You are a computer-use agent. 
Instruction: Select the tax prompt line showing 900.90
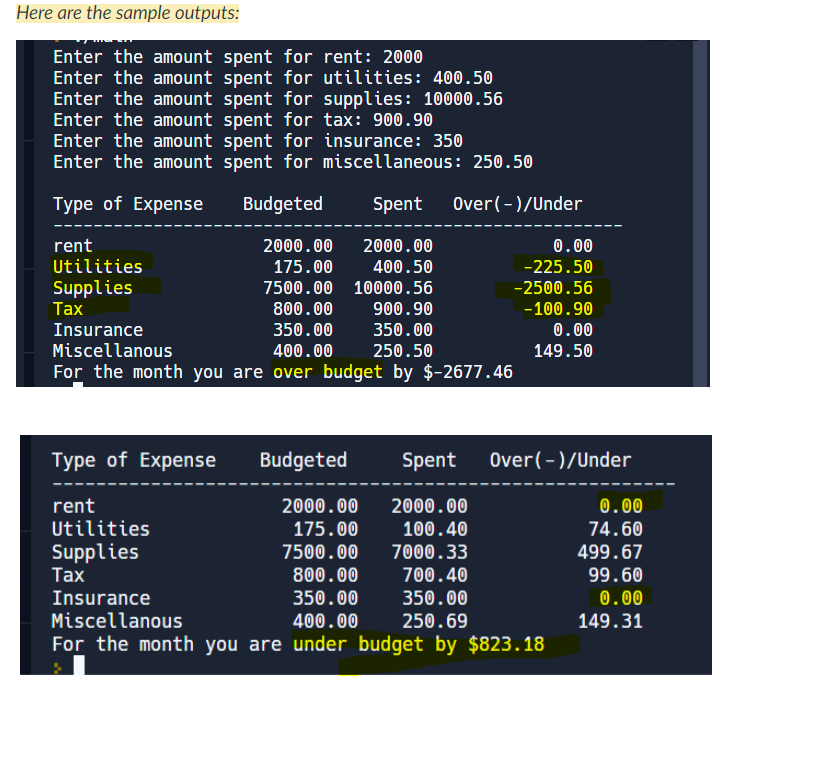pyautogui.click(x=243, y=120)
